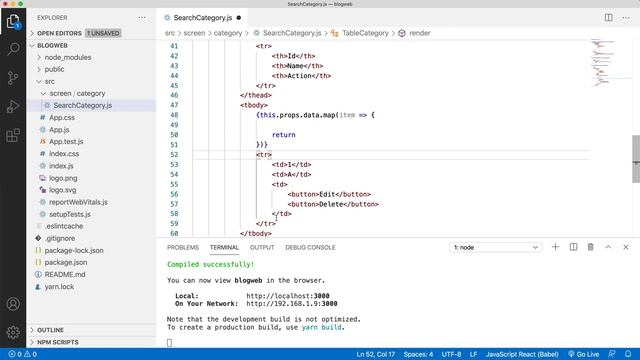
Task: Change indentation via Spaces: 4
Action: click(418, 354)
